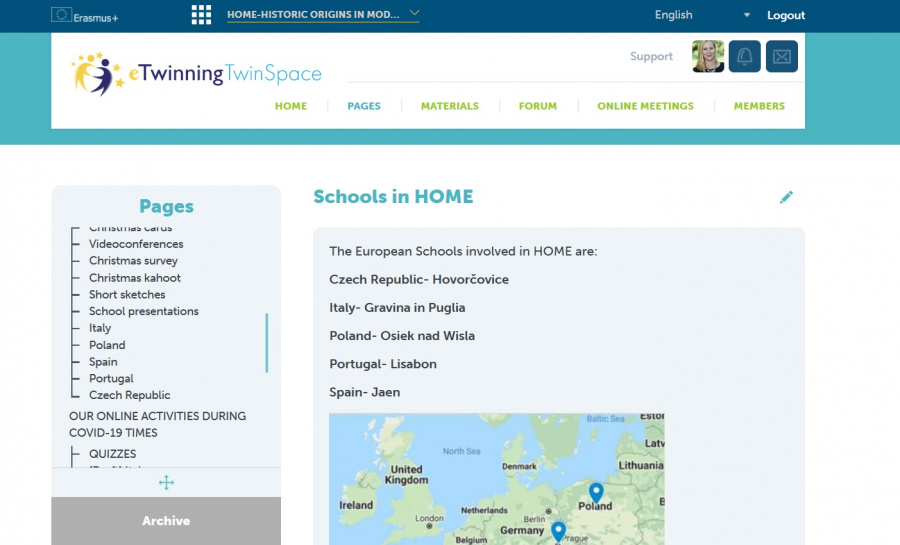
Task: Open the notifications bell
Action: click(744, 56)
